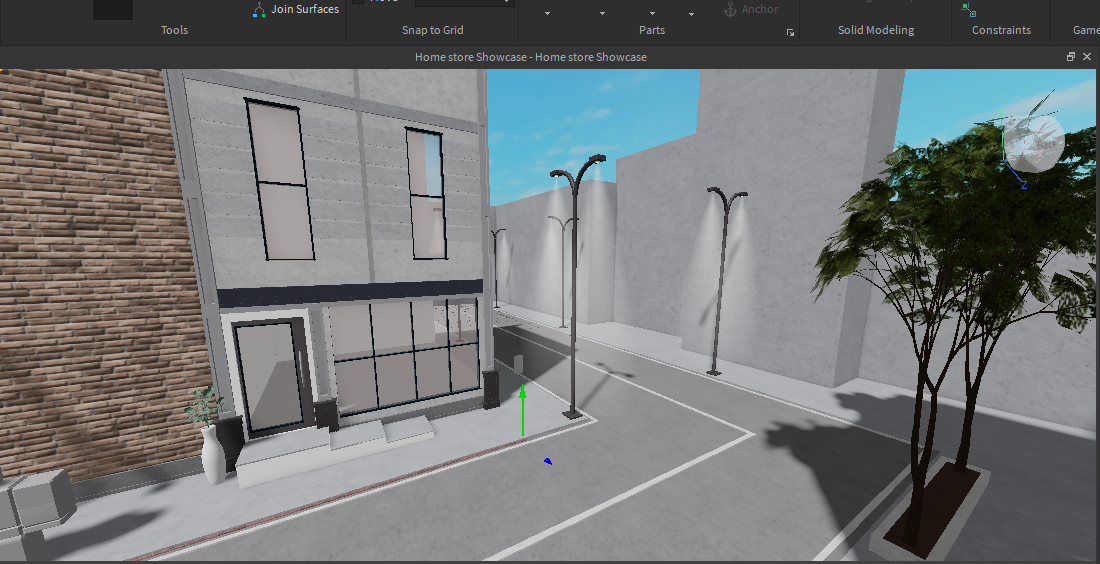
Task: Open the Parts group dialog launcher
Action: pyautogui.click(x=791, y=32)
